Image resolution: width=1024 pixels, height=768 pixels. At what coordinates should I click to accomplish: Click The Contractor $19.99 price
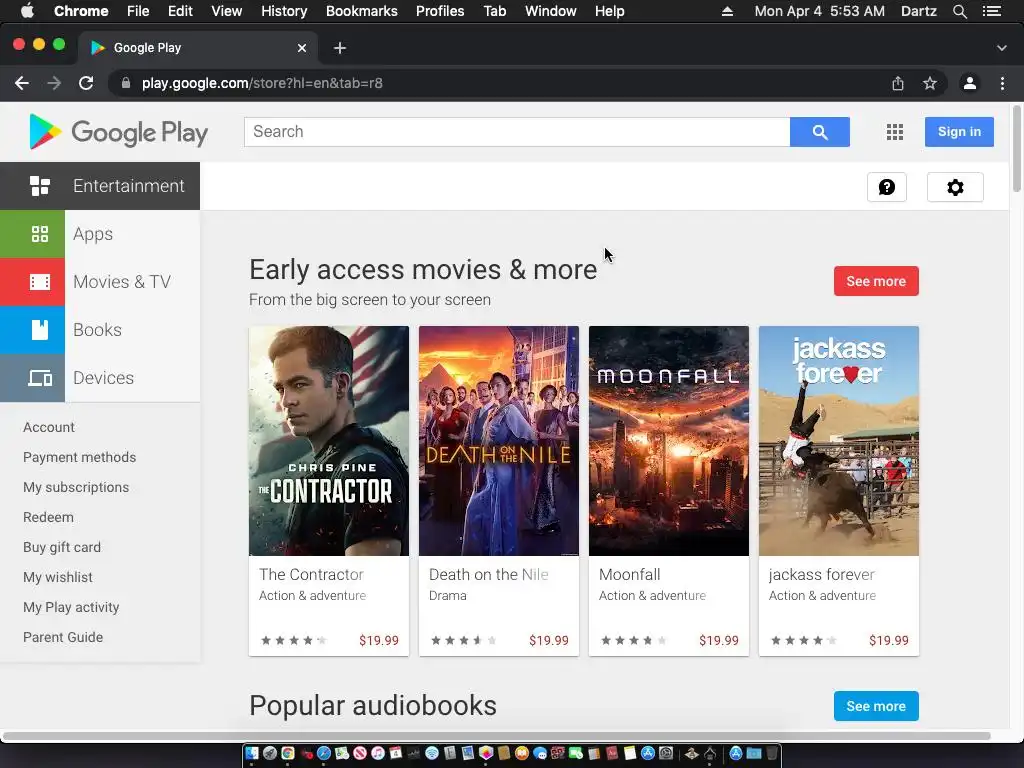pyautogui.click(x=379, y=641)
